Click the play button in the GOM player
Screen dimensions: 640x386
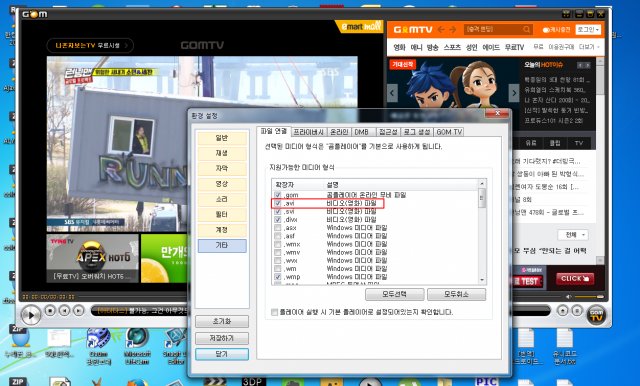[31, 315]
